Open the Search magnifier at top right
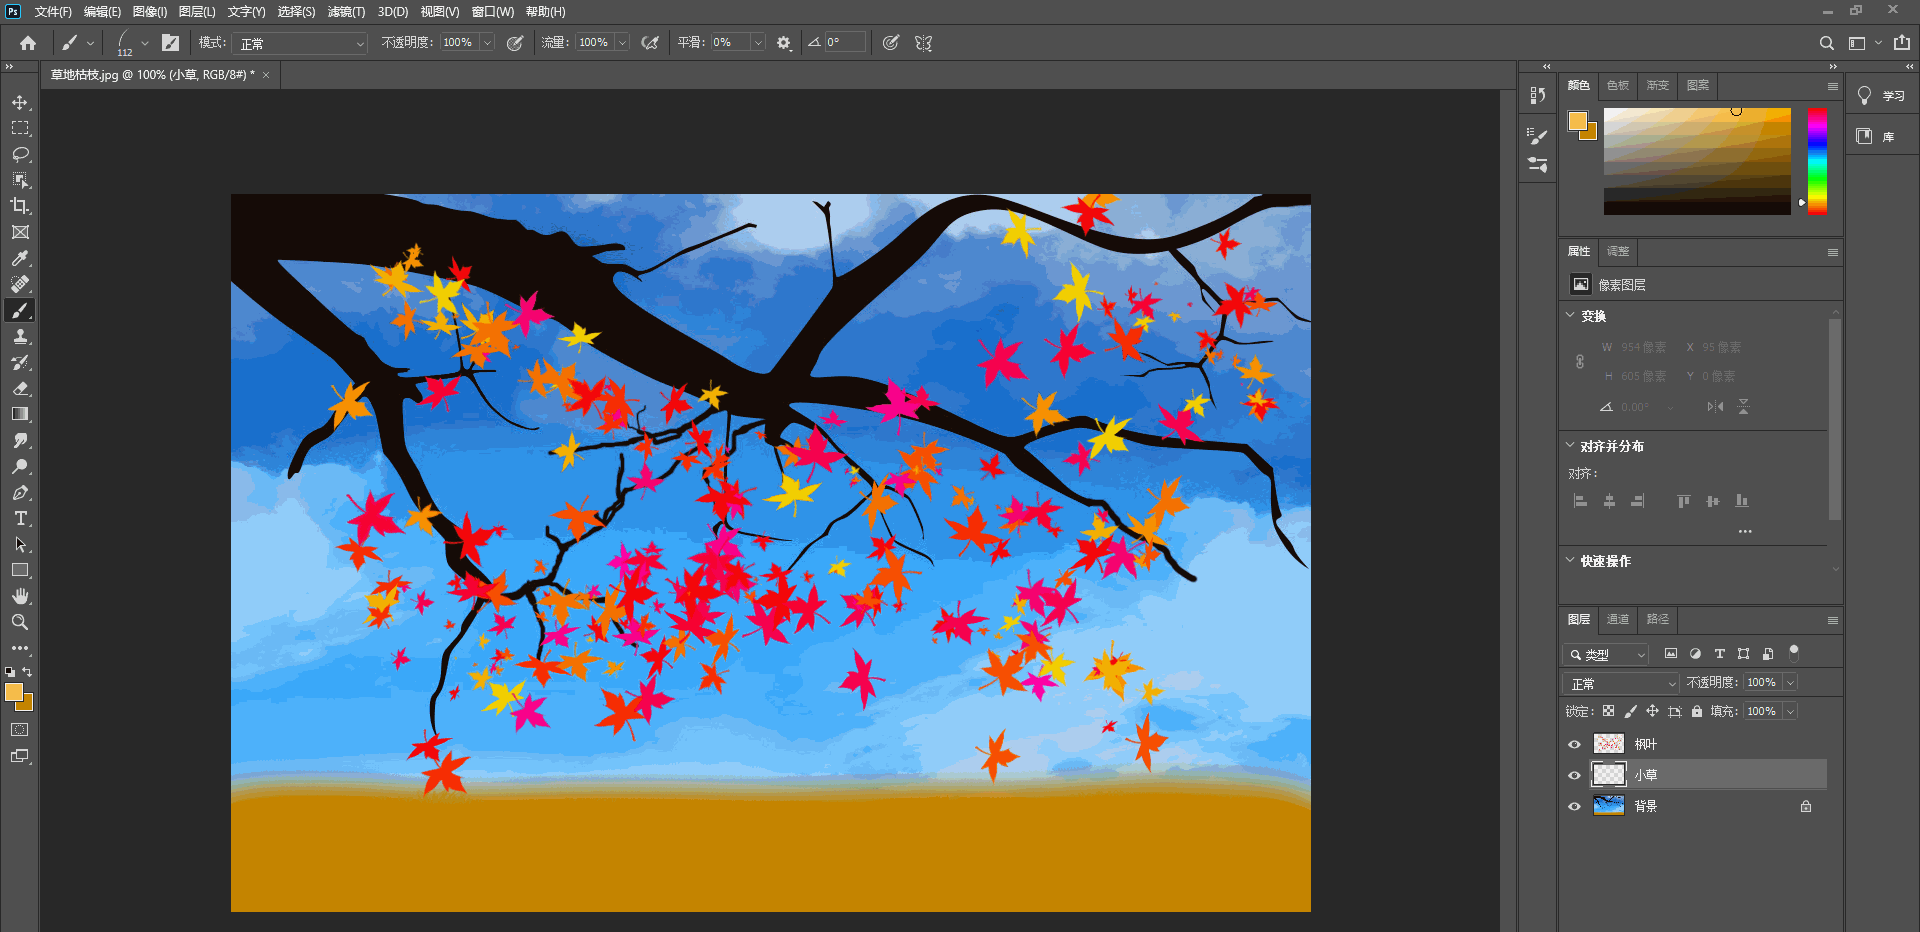Image resolution: width=1920 pixels, height=932 pixels. [1826, 43]
